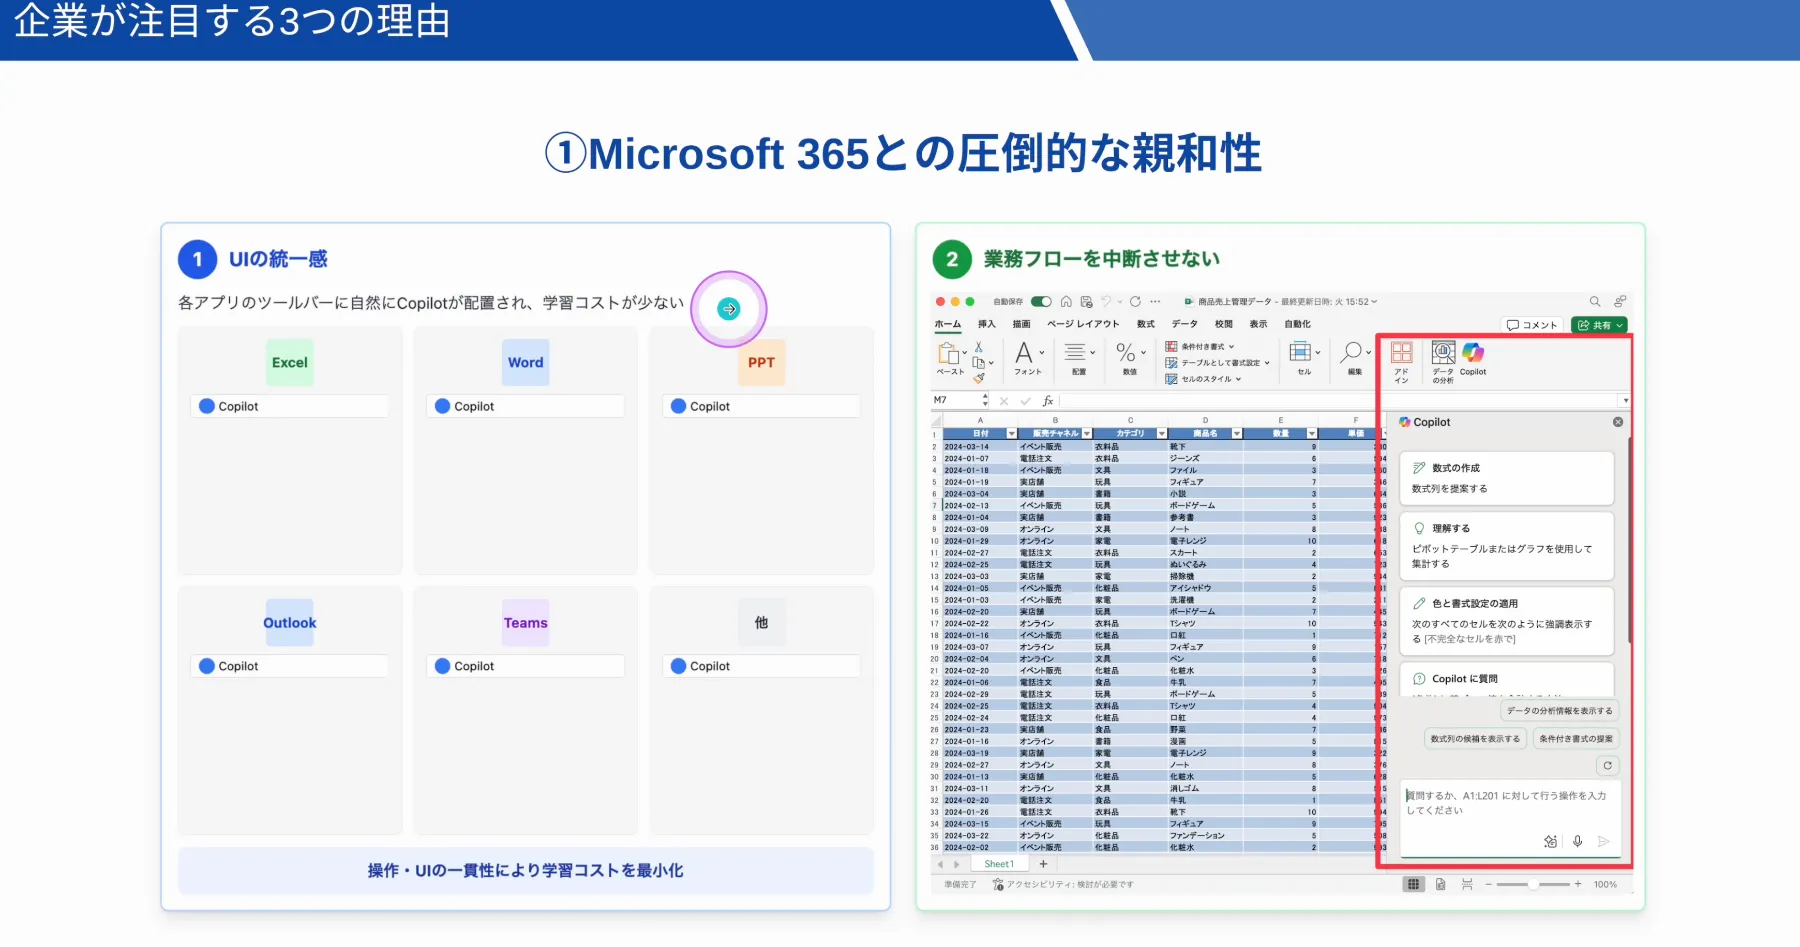Image resolution: width=1800 pixels, height=947 pixels.
Task: Click the コメント button
Action: (1532, 325)
